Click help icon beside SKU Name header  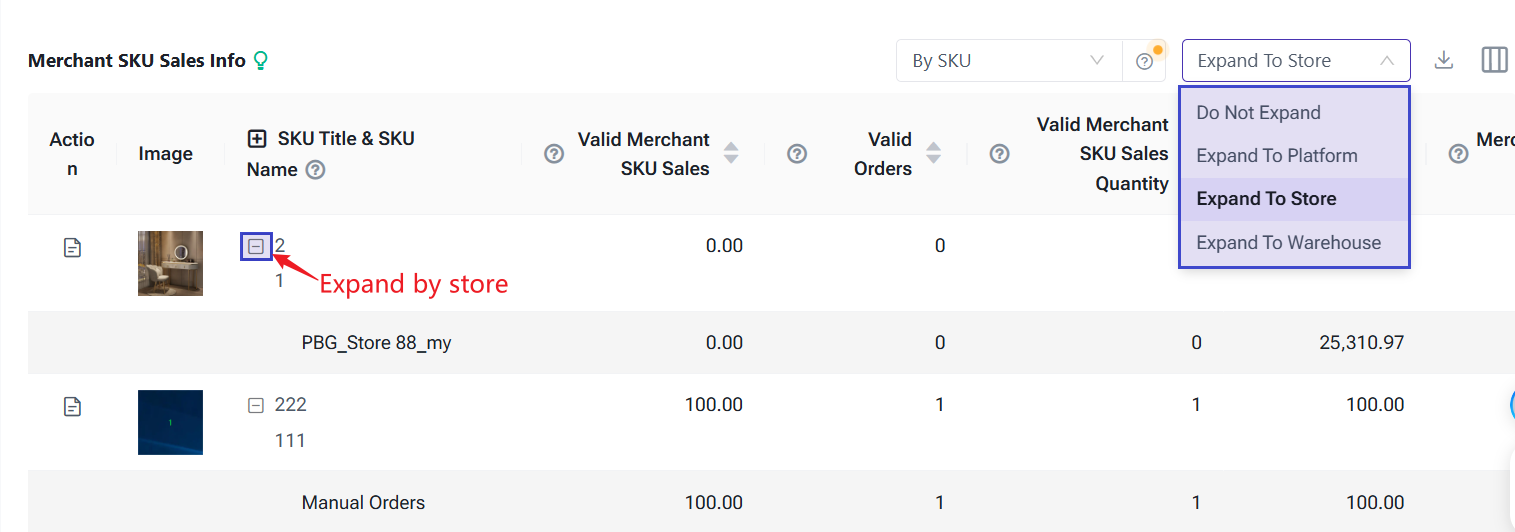315,170
